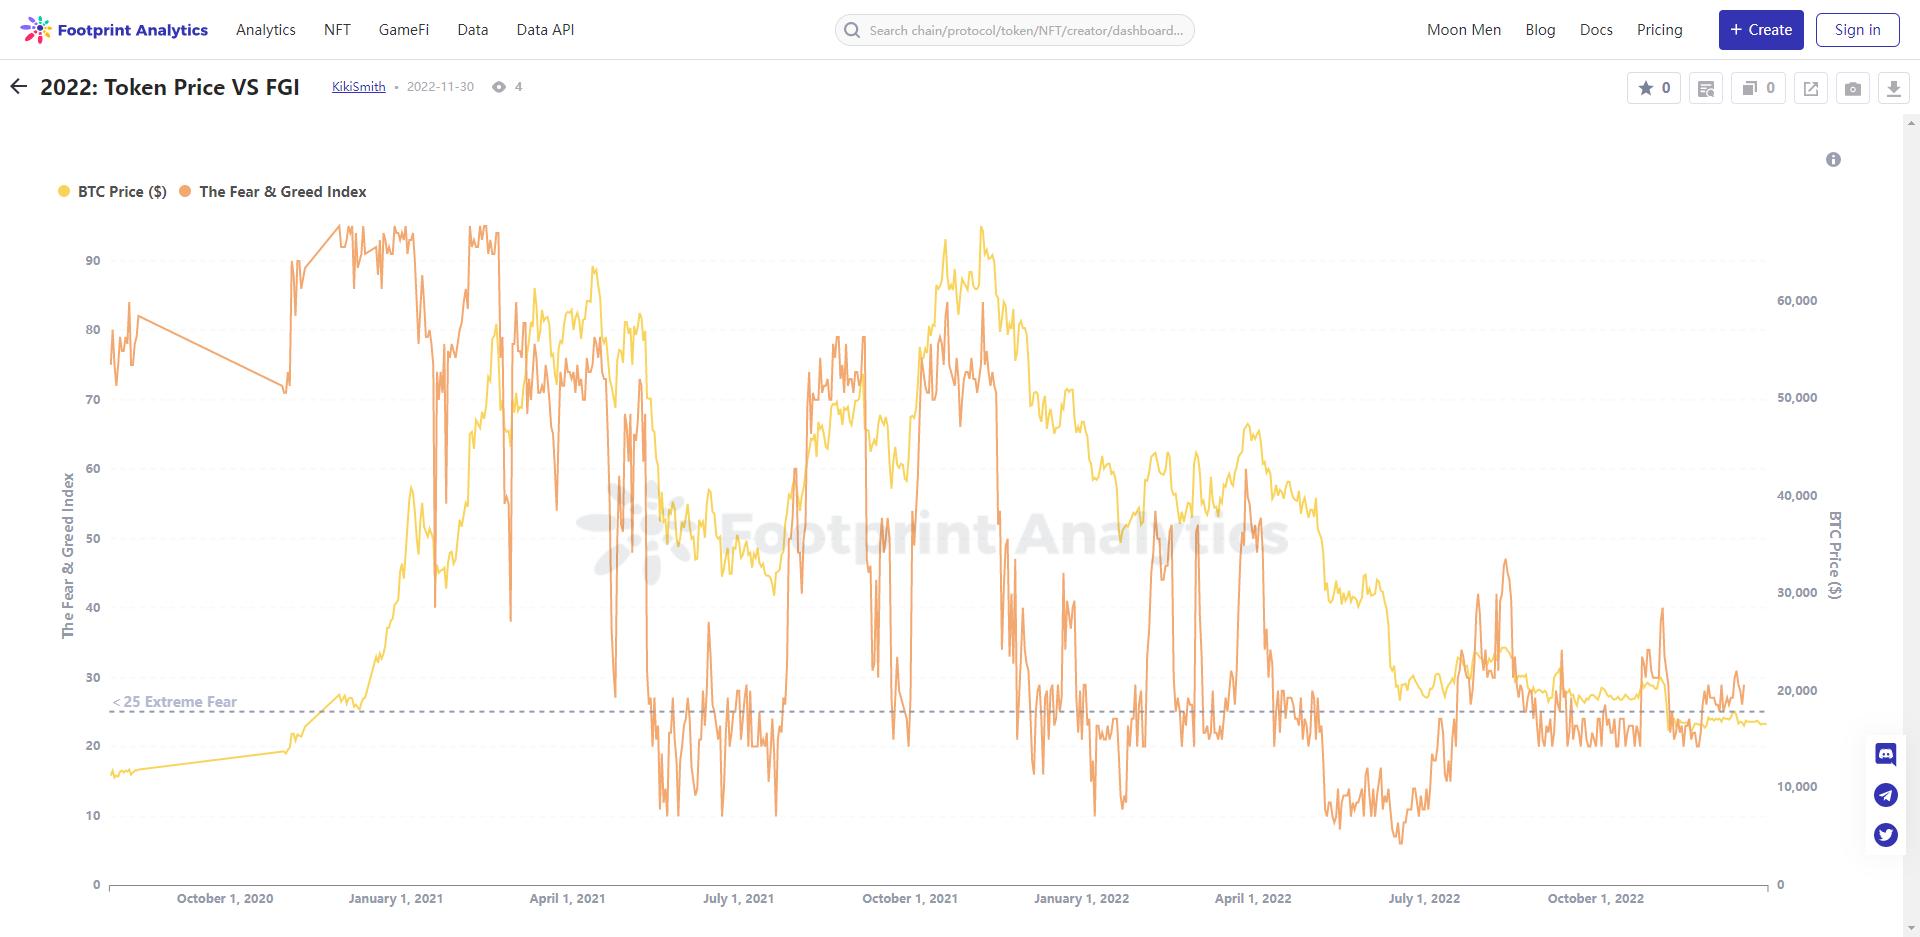Viewport: 1920px width, 937px height.
Task: Open the share external link icon
Action: 1811,88
